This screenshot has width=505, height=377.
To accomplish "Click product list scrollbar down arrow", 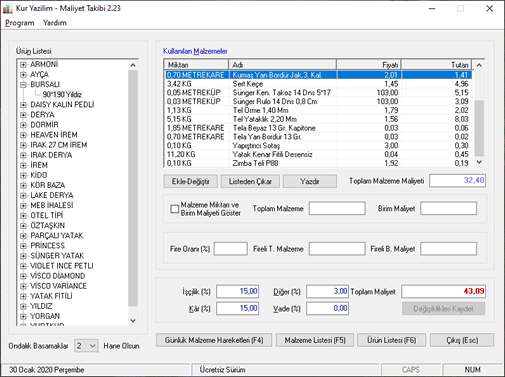I will [133, 320].
